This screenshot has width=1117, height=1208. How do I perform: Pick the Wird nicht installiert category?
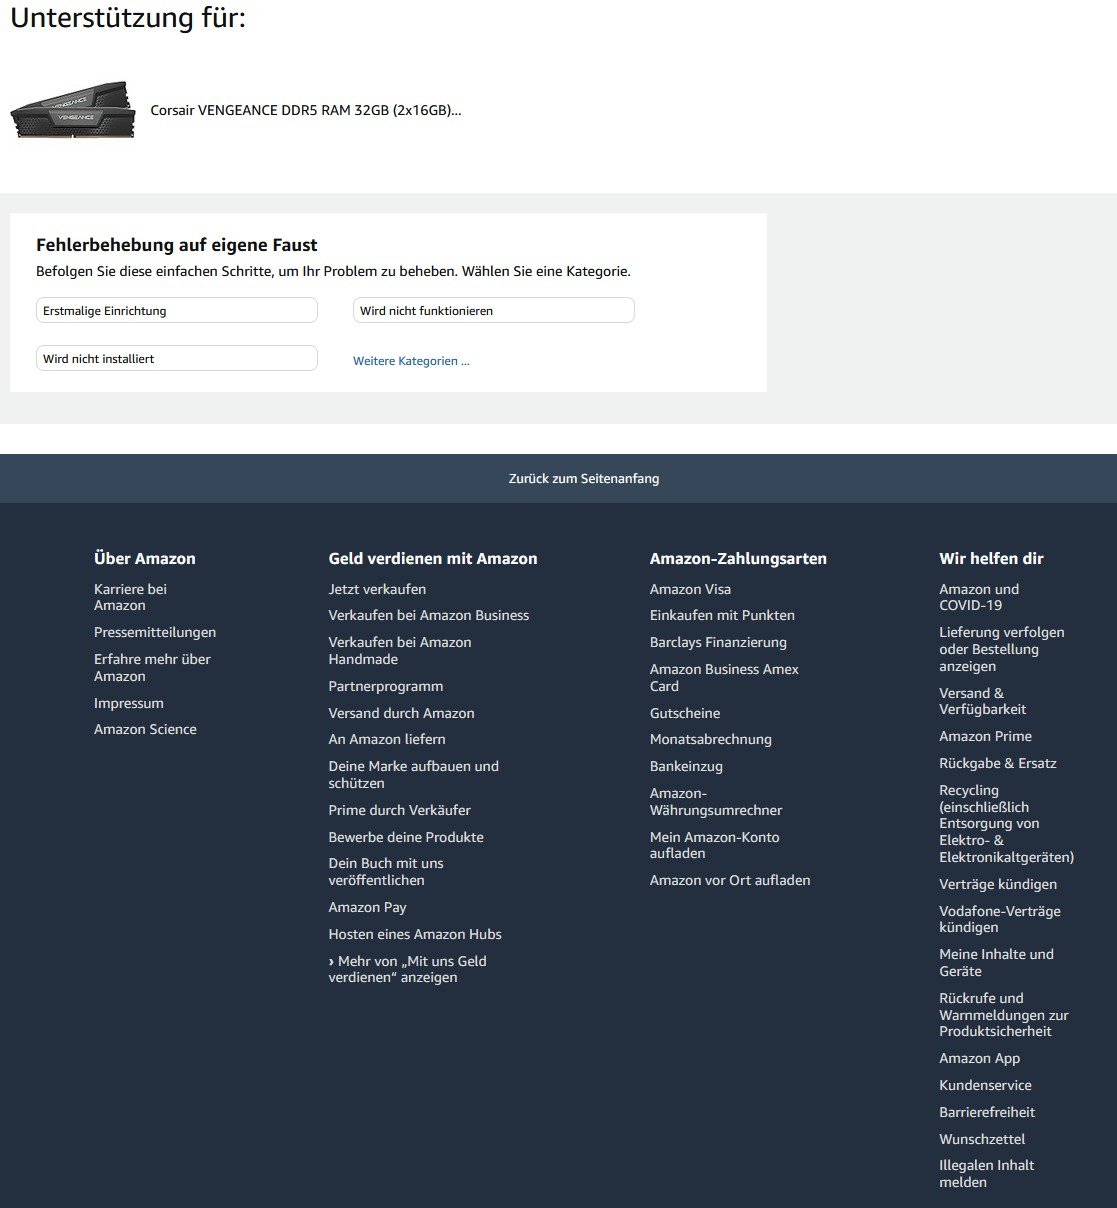point(177,359)
